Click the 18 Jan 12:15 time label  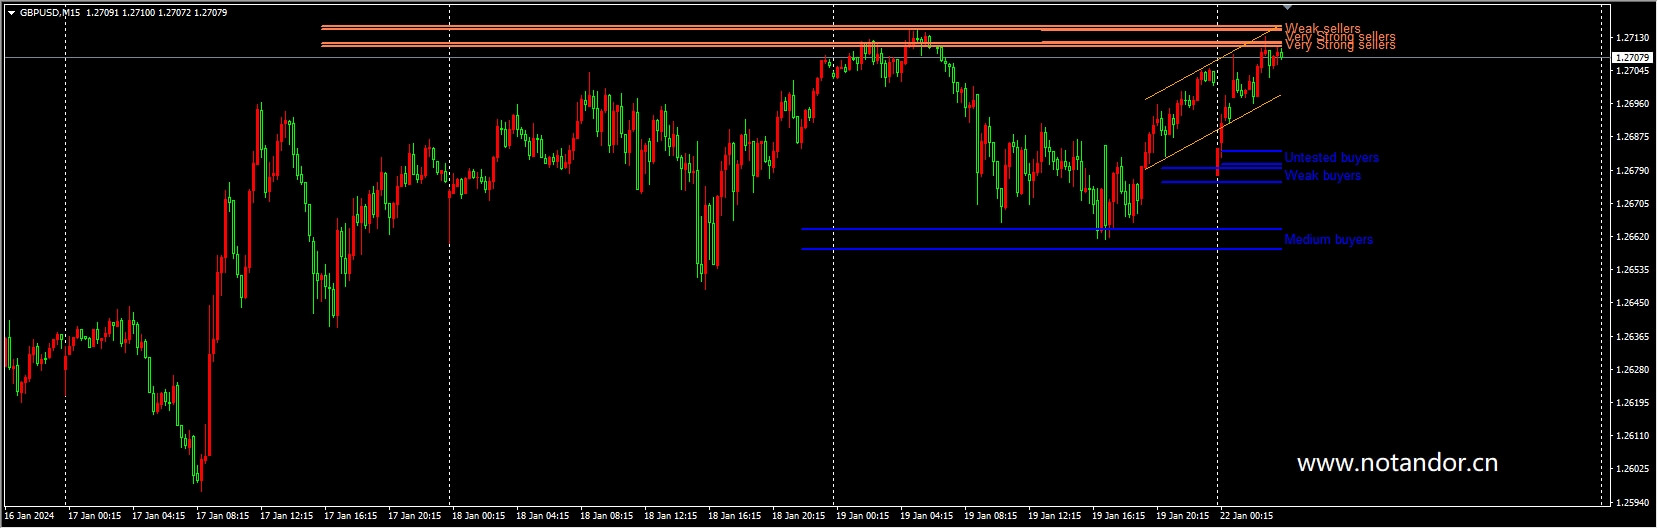(x=671, y=517)
